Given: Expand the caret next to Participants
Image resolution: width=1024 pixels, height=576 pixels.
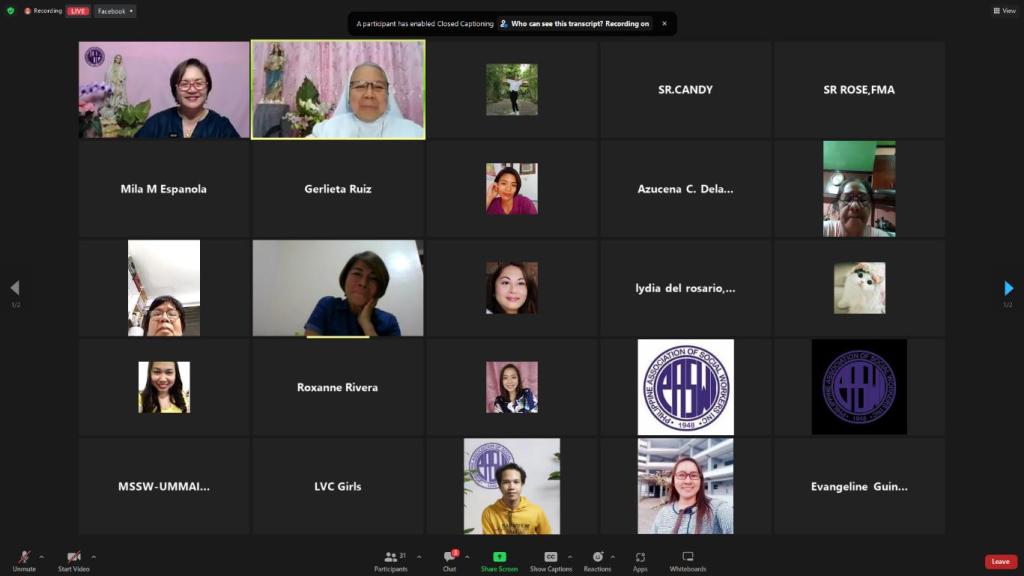Looking at the screenshot, I should (418, 557).
